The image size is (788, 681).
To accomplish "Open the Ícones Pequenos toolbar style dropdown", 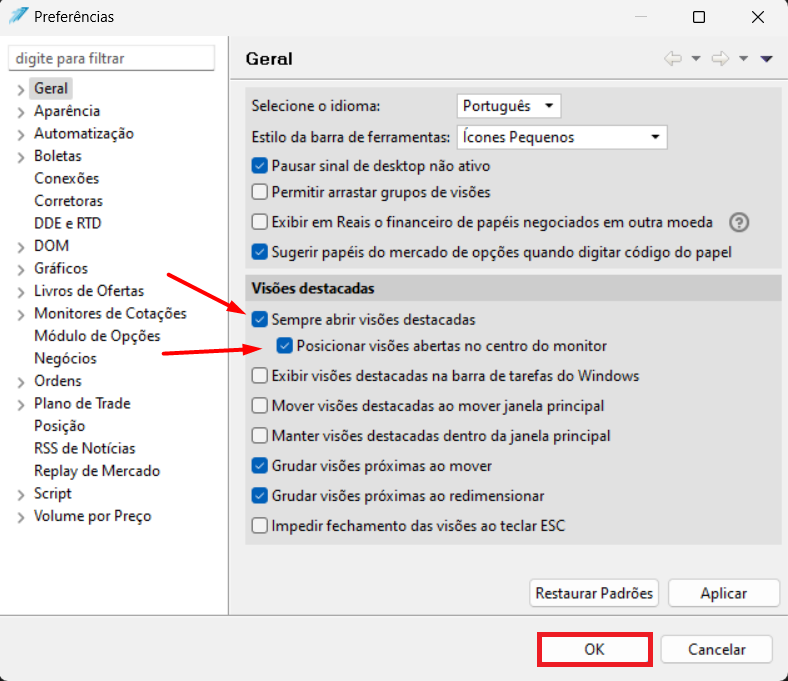I will (x=562, y=137).
